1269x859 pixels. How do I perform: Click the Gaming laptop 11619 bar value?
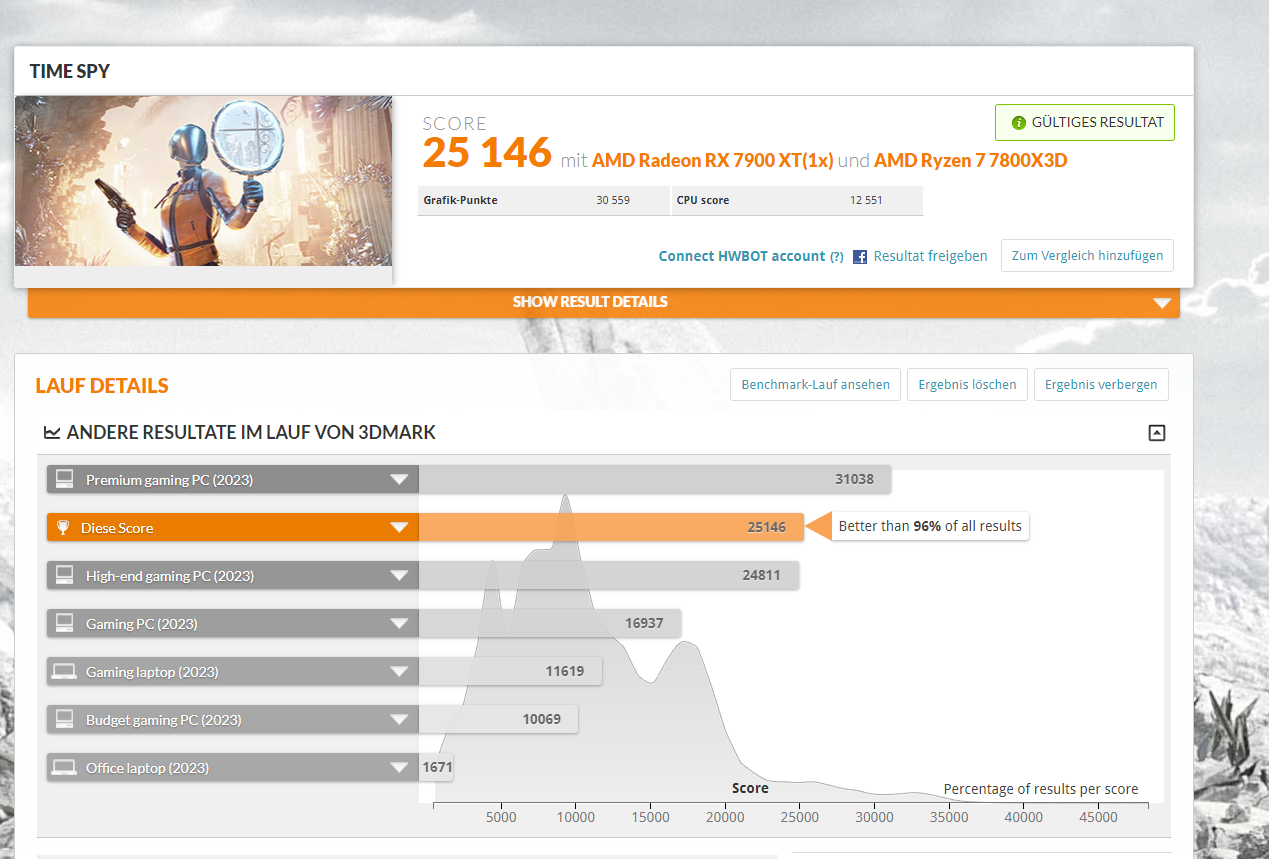[565, 672]
